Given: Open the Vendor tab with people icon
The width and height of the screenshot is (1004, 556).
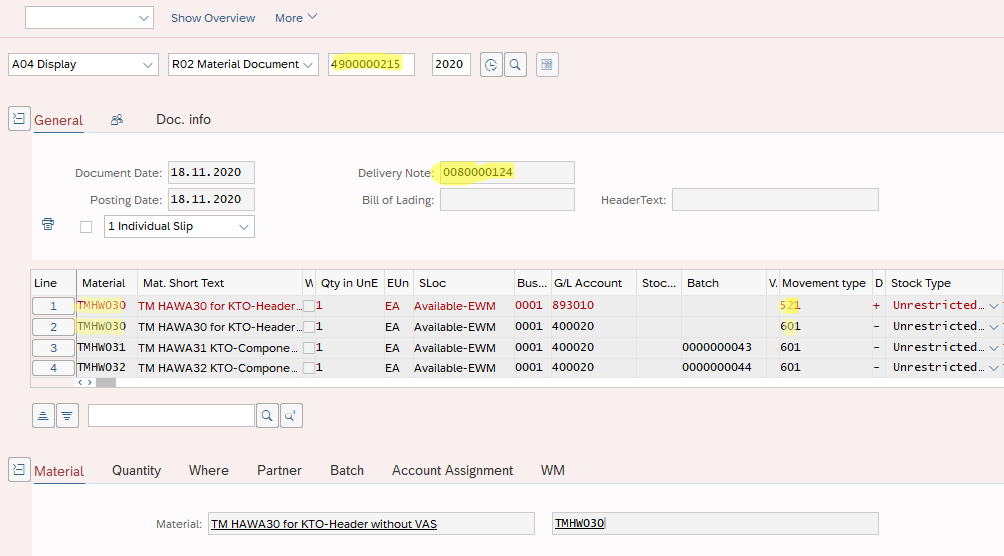Looking at the screenshot, I should (x=117, y=120).
